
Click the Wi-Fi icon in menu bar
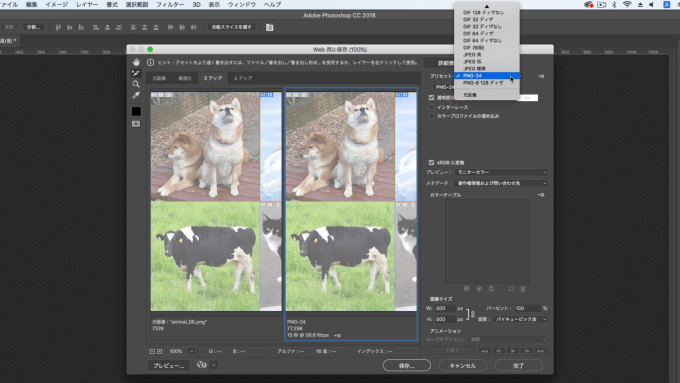click(x=627, y=4)
